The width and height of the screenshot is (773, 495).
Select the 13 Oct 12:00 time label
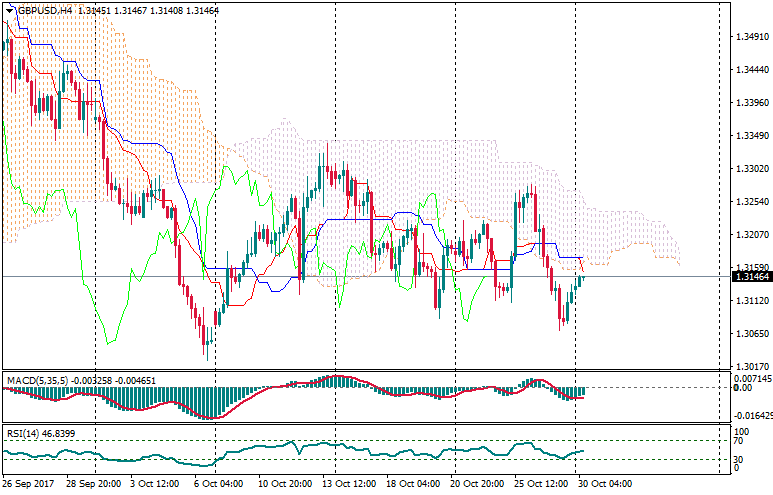(349, 484)
